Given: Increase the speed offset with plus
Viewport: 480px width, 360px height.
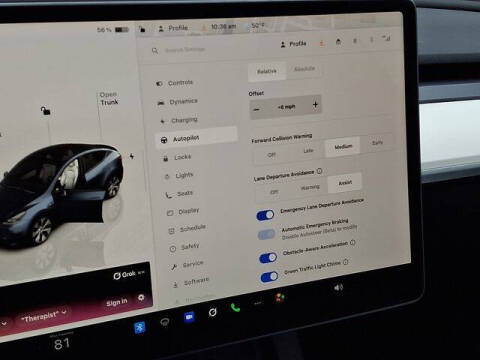Looking at the screenshot, I should [315, 105].
